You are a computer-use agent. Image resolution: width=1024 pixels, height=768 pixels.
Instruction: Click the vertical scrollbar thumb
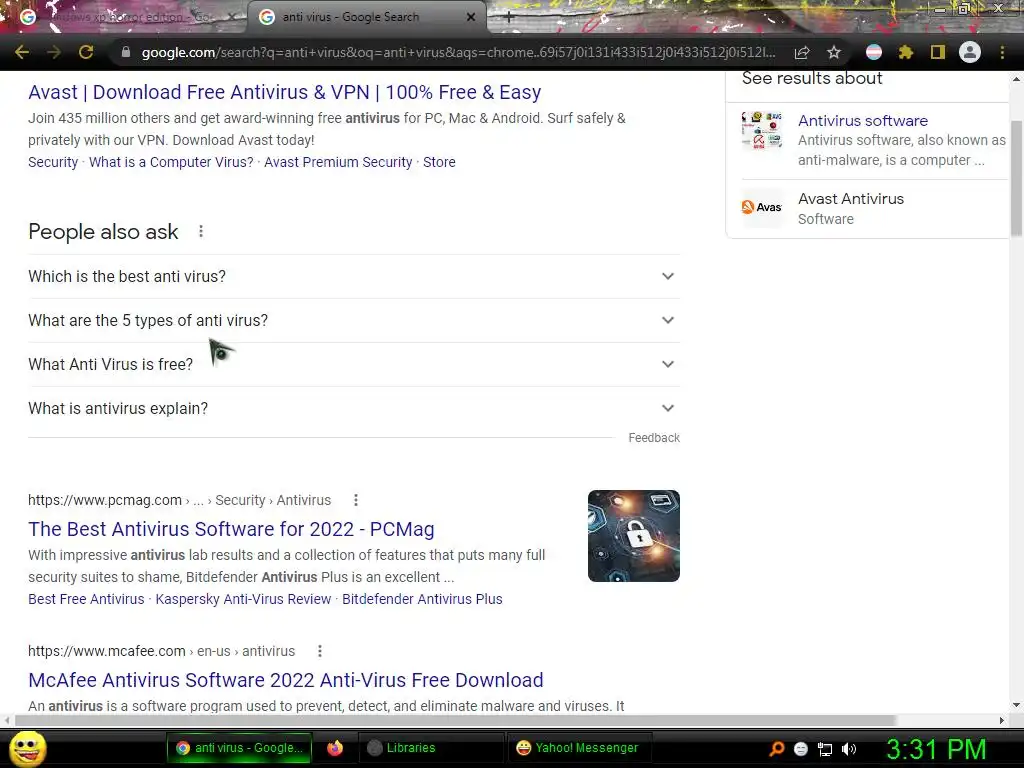(x=1016, y=178)
